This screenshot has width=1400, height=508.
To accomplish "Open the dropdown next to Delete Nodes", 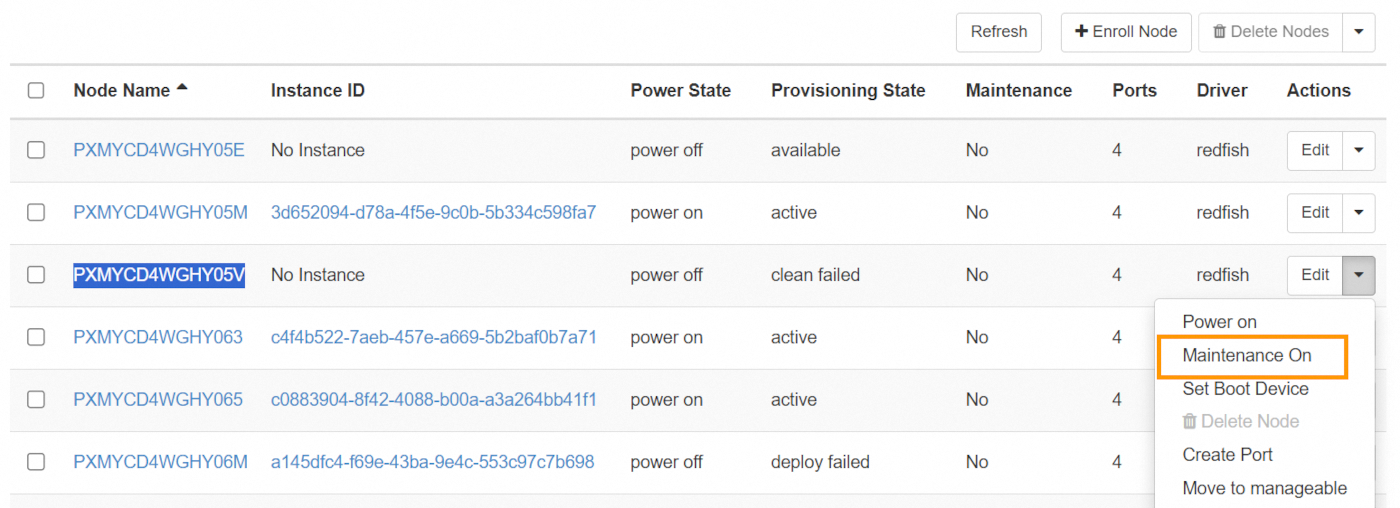I will pos(1358,32).
